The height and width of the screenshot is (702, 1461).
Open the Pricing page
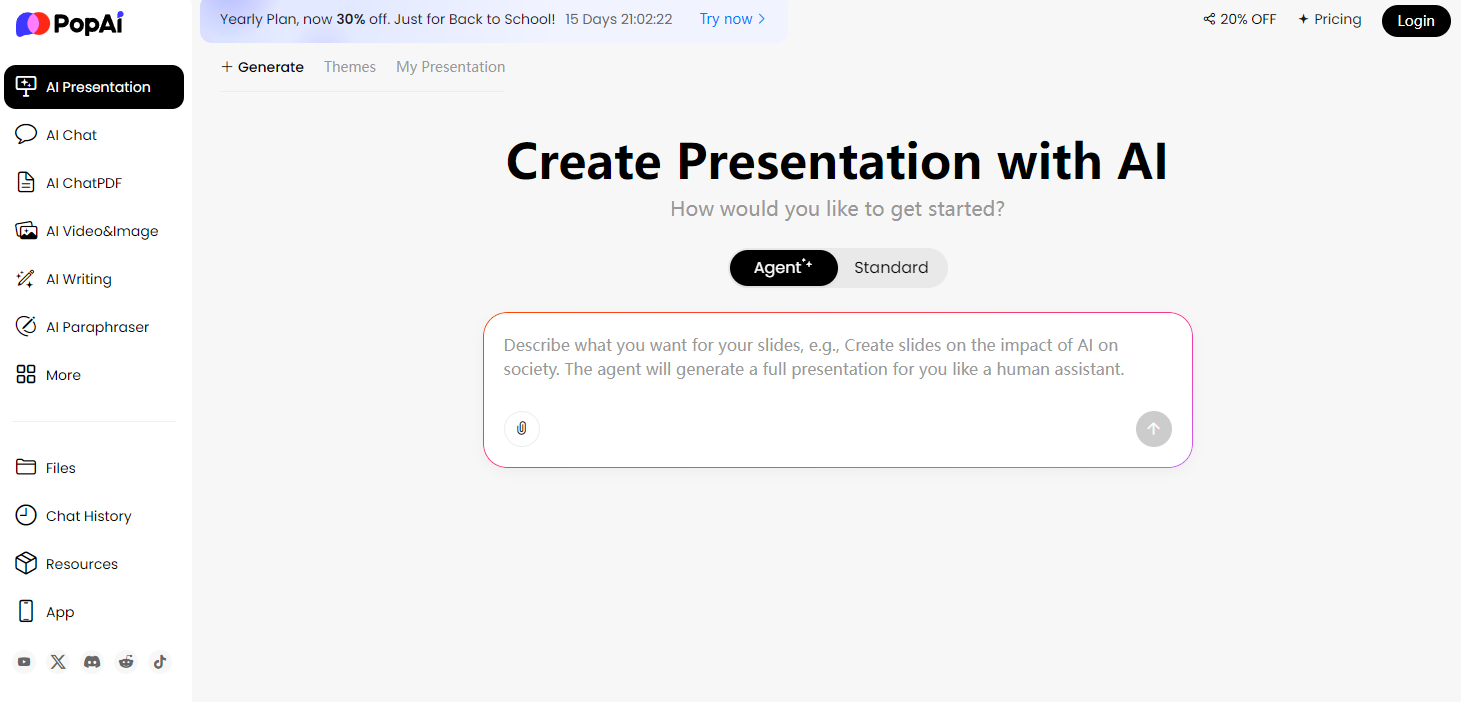tap(1337, 18)
